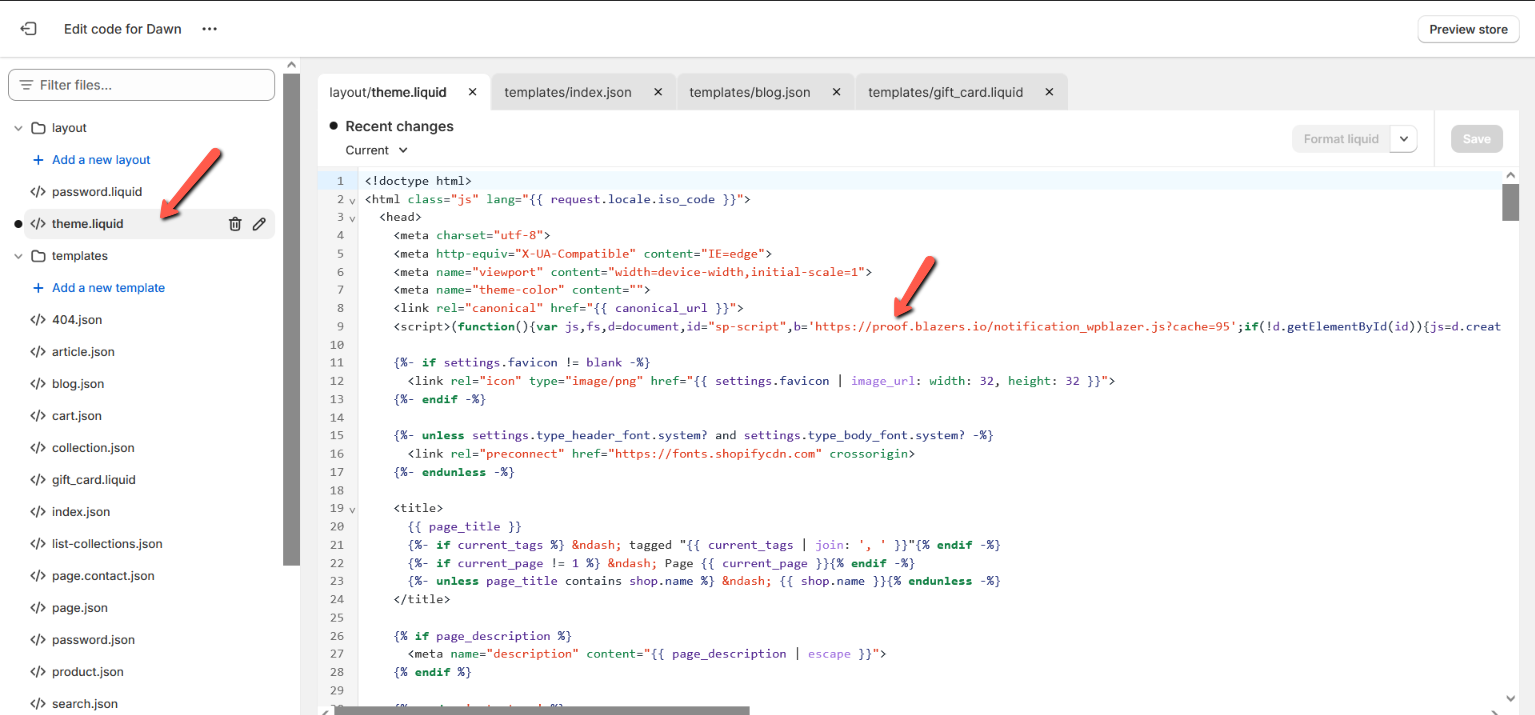
Task: Switch to templates/index.json tab
Action: click(567, 92)
